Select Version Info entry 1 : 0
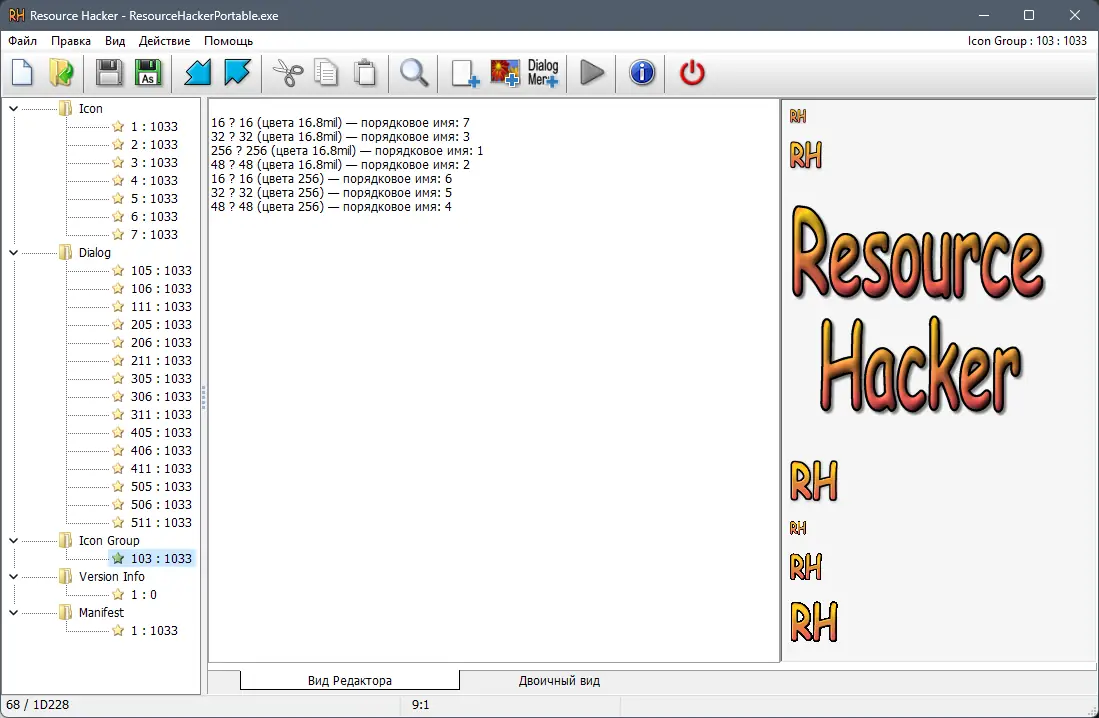The image size is (1099, 718). tap(144, 595)
